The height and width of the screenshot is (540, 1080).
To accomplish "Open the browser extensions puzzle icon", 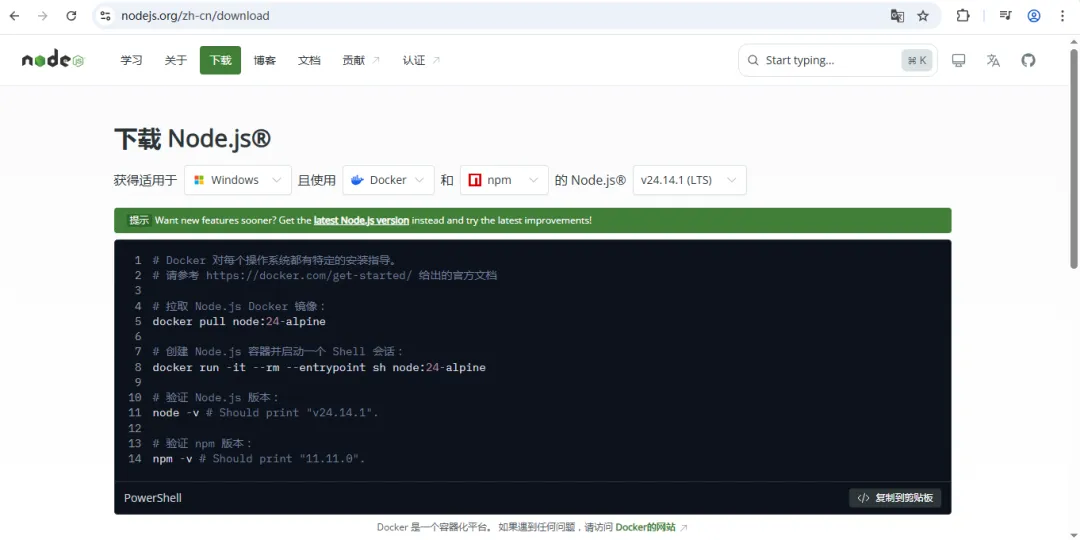I will click(963, 16).
